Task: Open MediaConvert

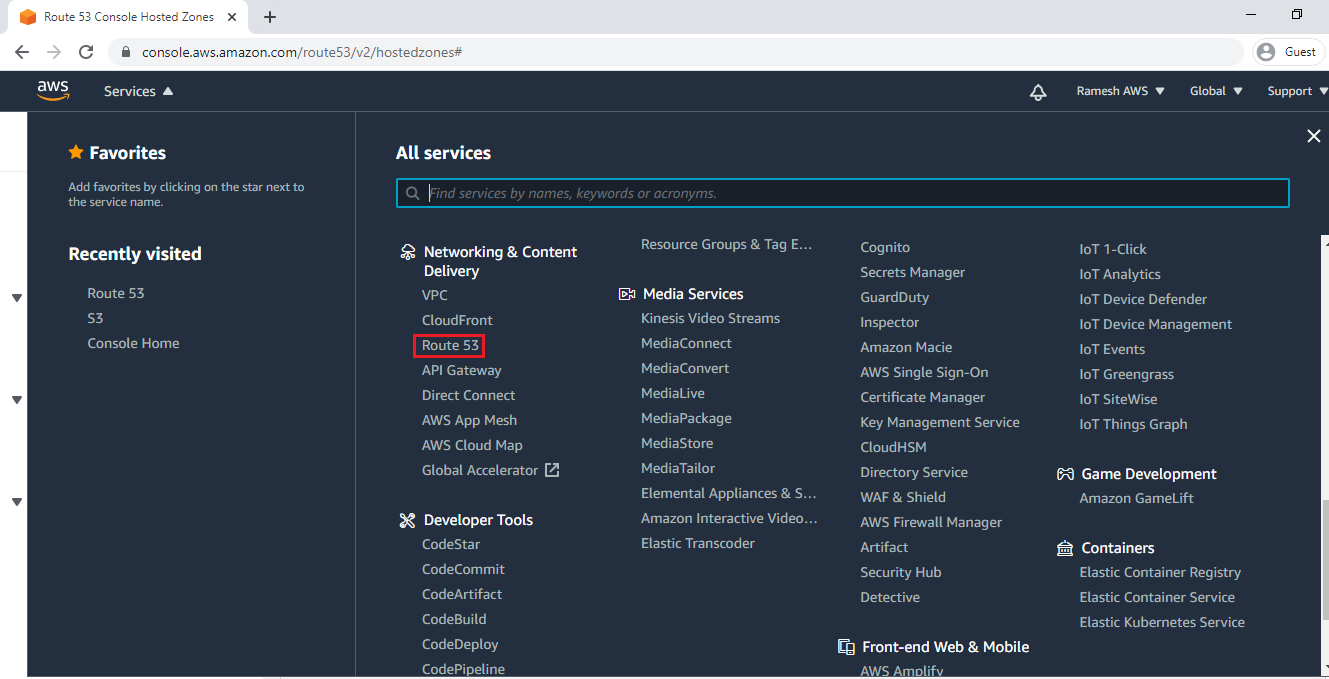Action: (685, 368)
